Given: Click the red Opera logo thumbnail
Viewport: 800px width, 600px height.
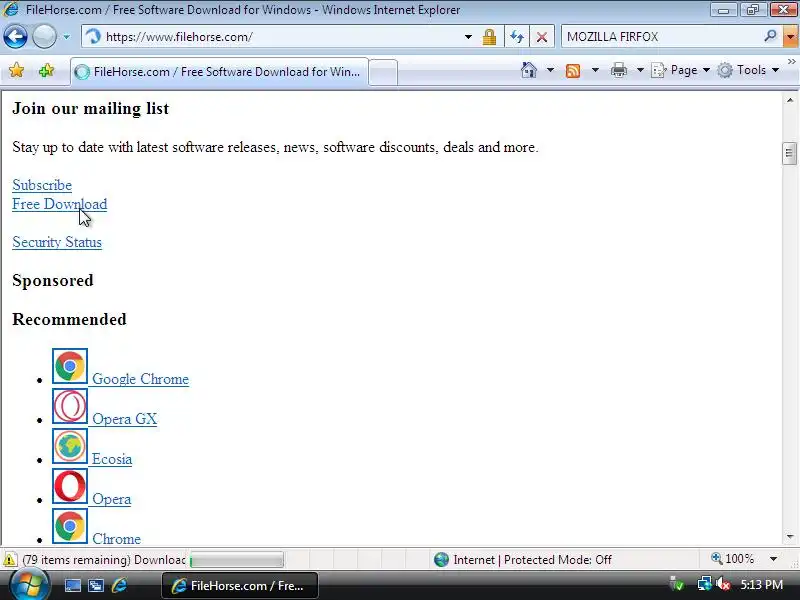Looking at the screenshot, I should click(70, 487).
